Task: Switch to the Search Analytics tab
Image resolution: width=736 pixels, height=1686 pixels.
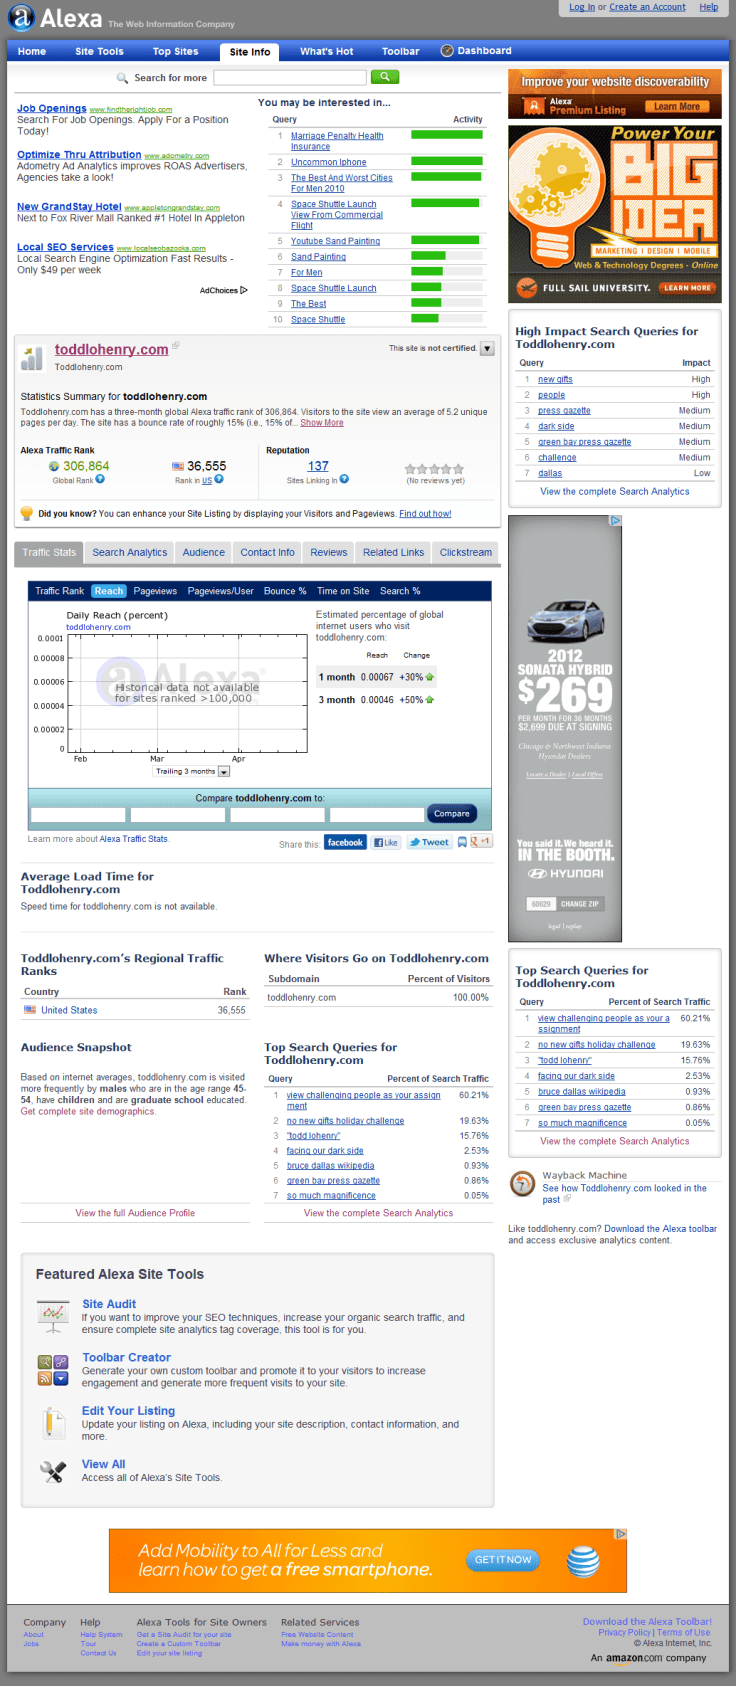Action: point(129,552)
